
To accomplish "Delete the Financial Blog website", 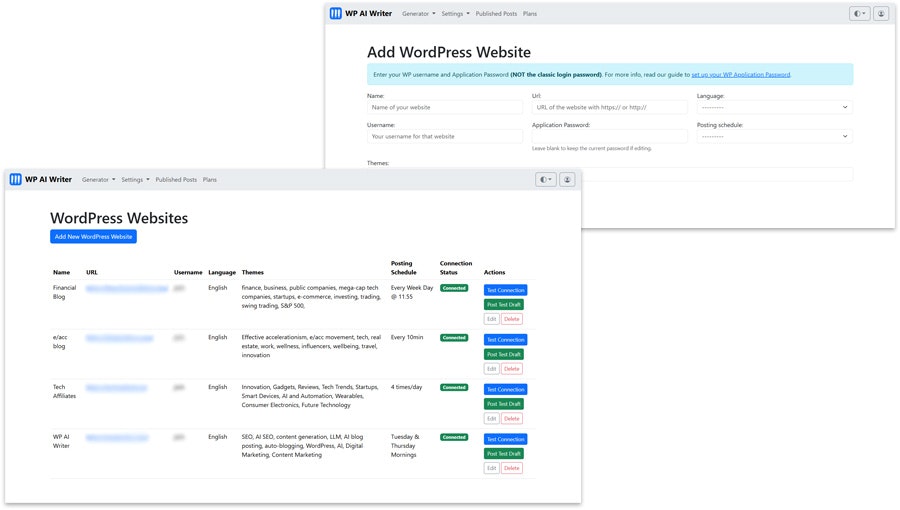I will [511, 319].
